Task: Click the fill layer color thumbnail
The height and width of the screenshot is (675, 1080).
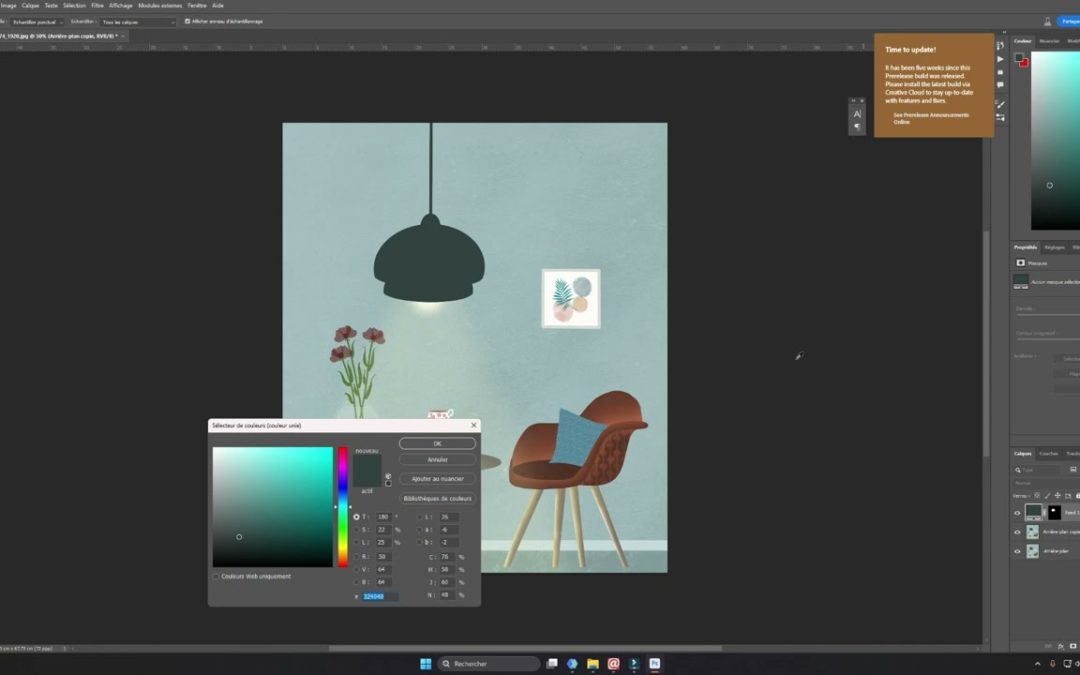Action: (1033, 512)
